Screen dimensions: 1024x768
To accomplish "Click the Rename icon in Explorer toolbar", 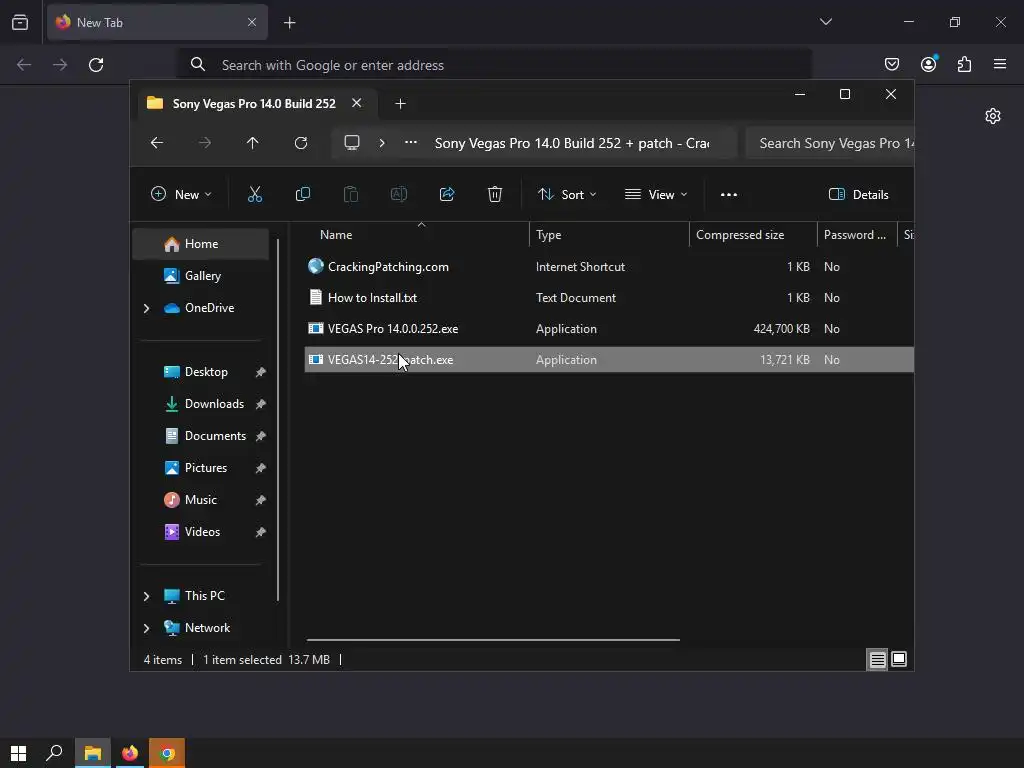I will pyautogui.click(x=398, y=195).
